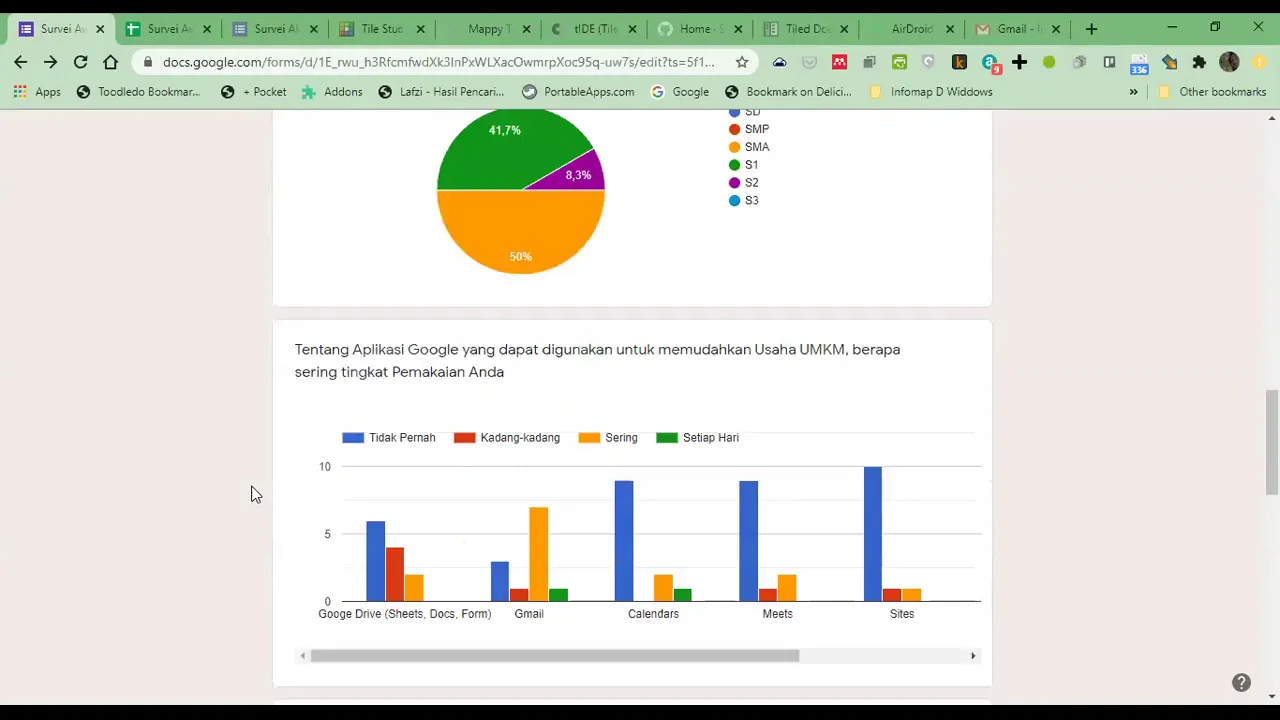Click the teal extension icon with red 9 badge

coord(990,63)
